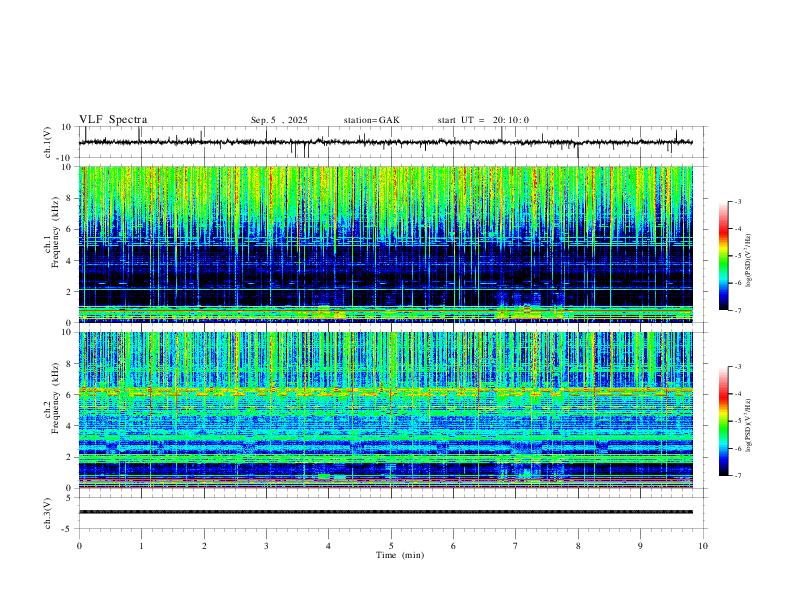
Task: Click the upper PSD color bar
Action: 723,256
